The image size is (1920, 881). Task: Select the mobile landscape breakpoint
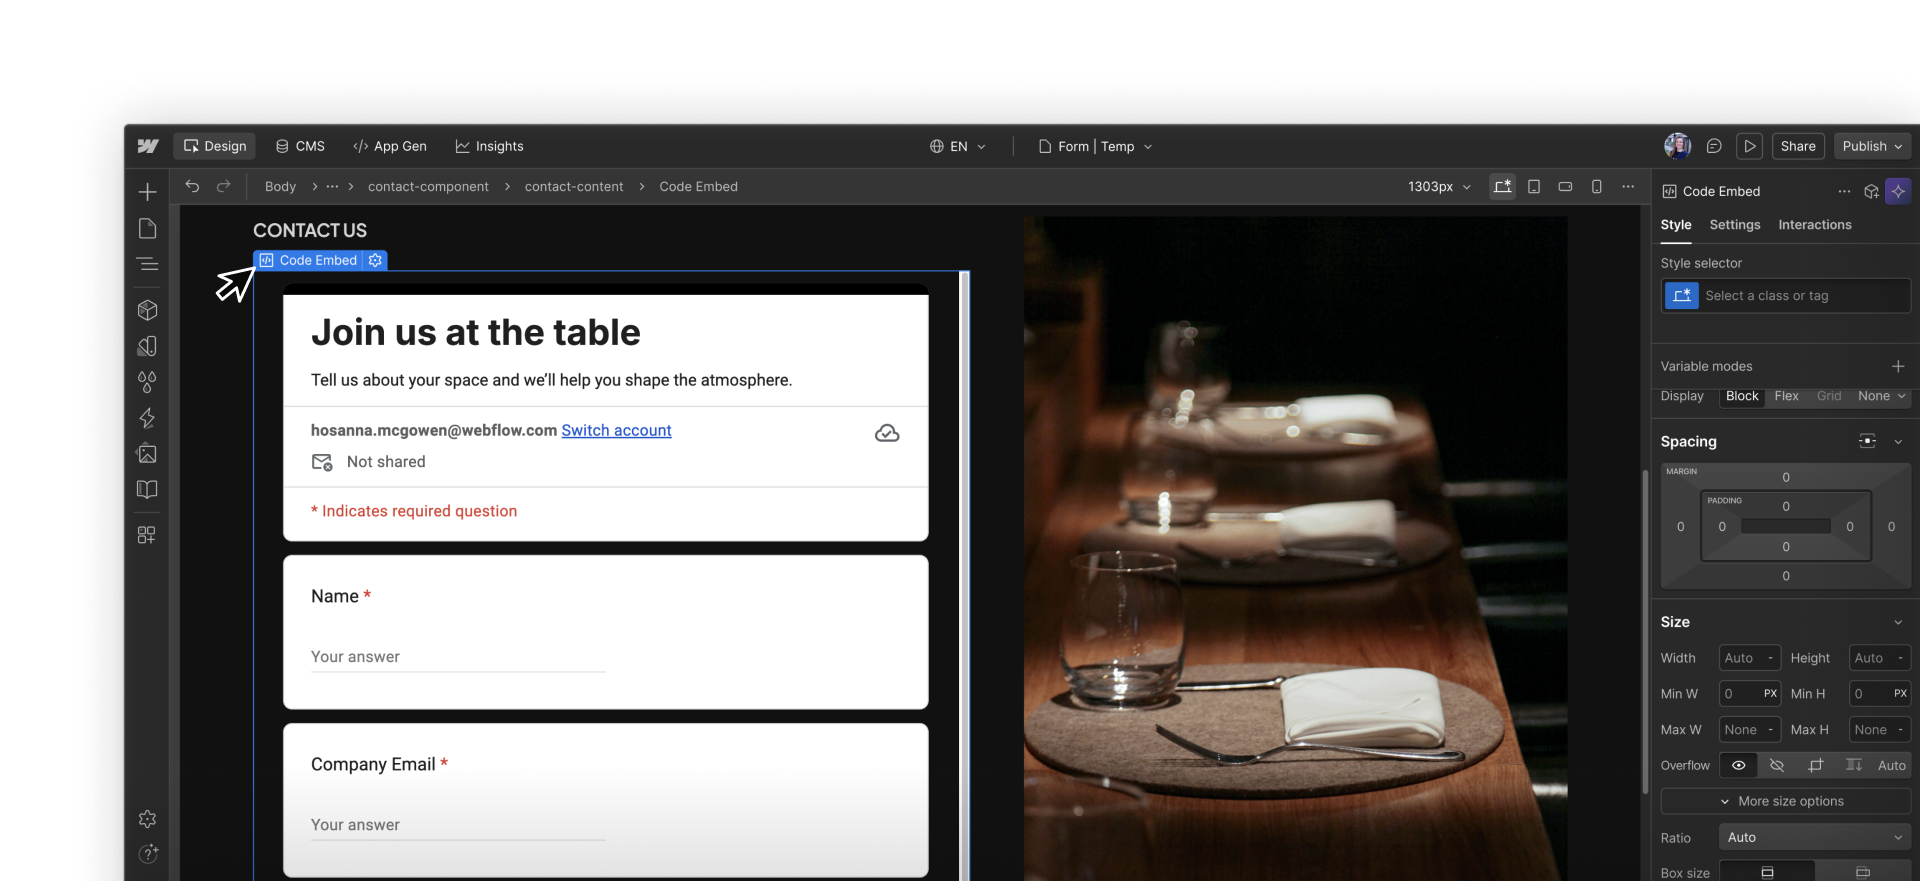[1565, 186]
